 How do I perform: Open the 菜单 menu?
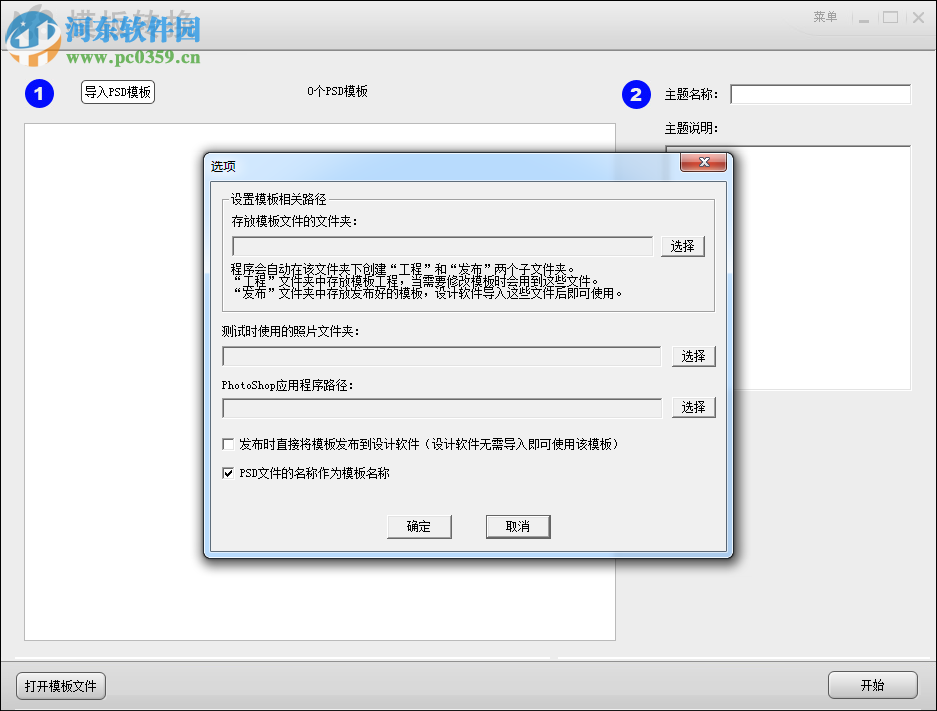point(825,17)
